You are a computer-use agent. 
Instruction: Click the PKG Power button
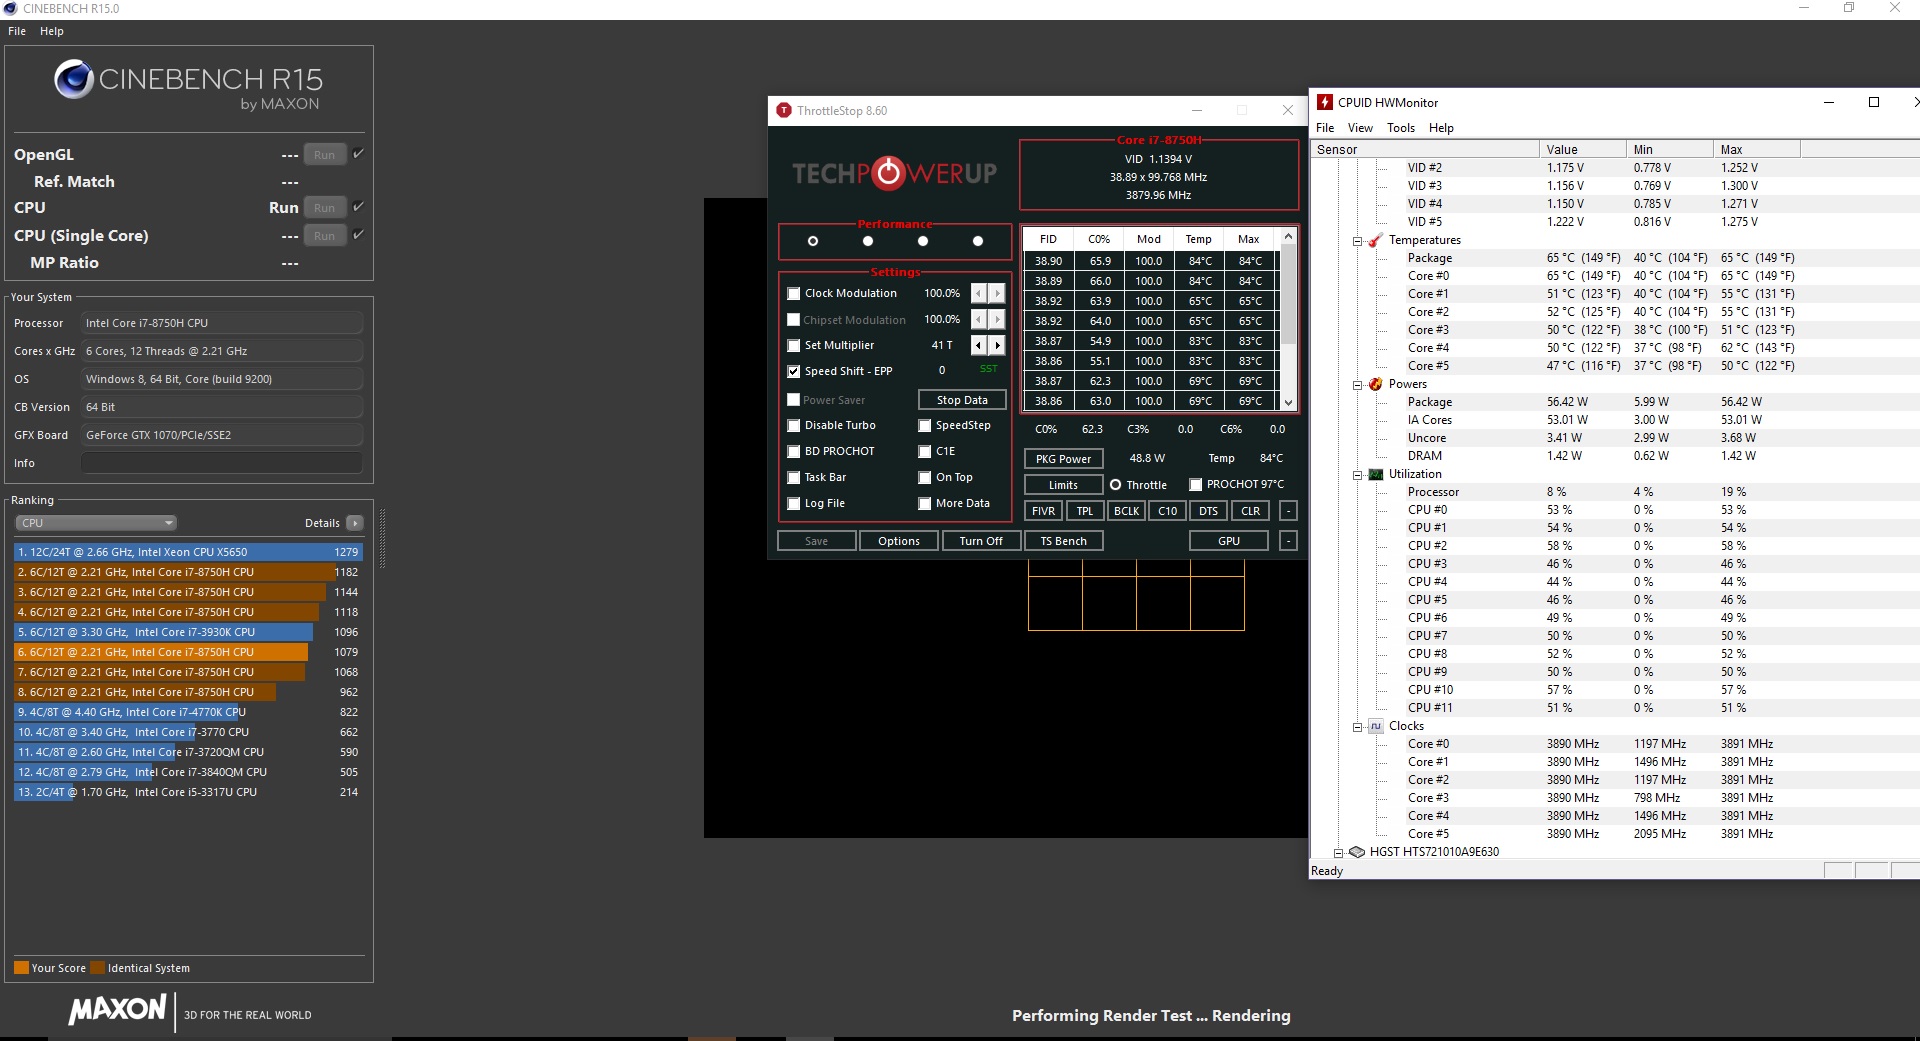pos(1063,459)
